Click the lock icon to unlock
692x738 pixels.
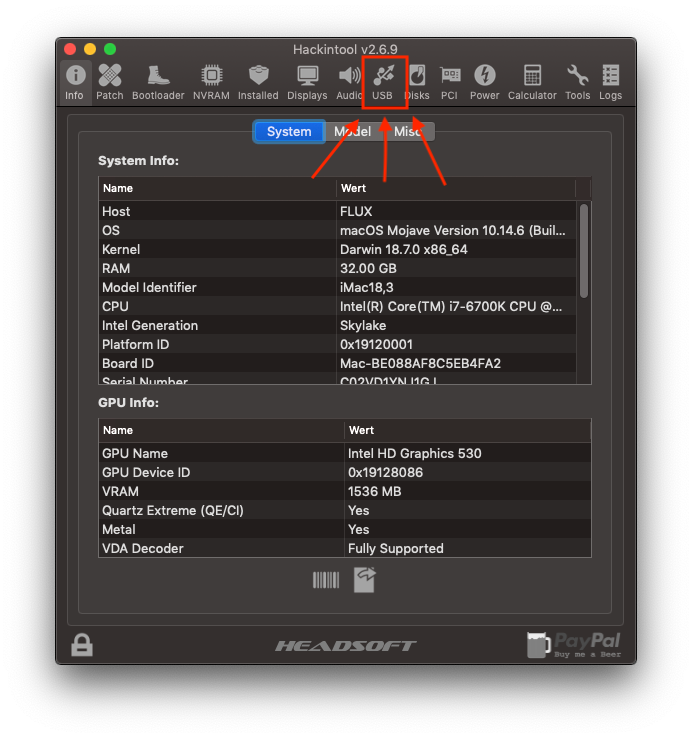(82, 645)
